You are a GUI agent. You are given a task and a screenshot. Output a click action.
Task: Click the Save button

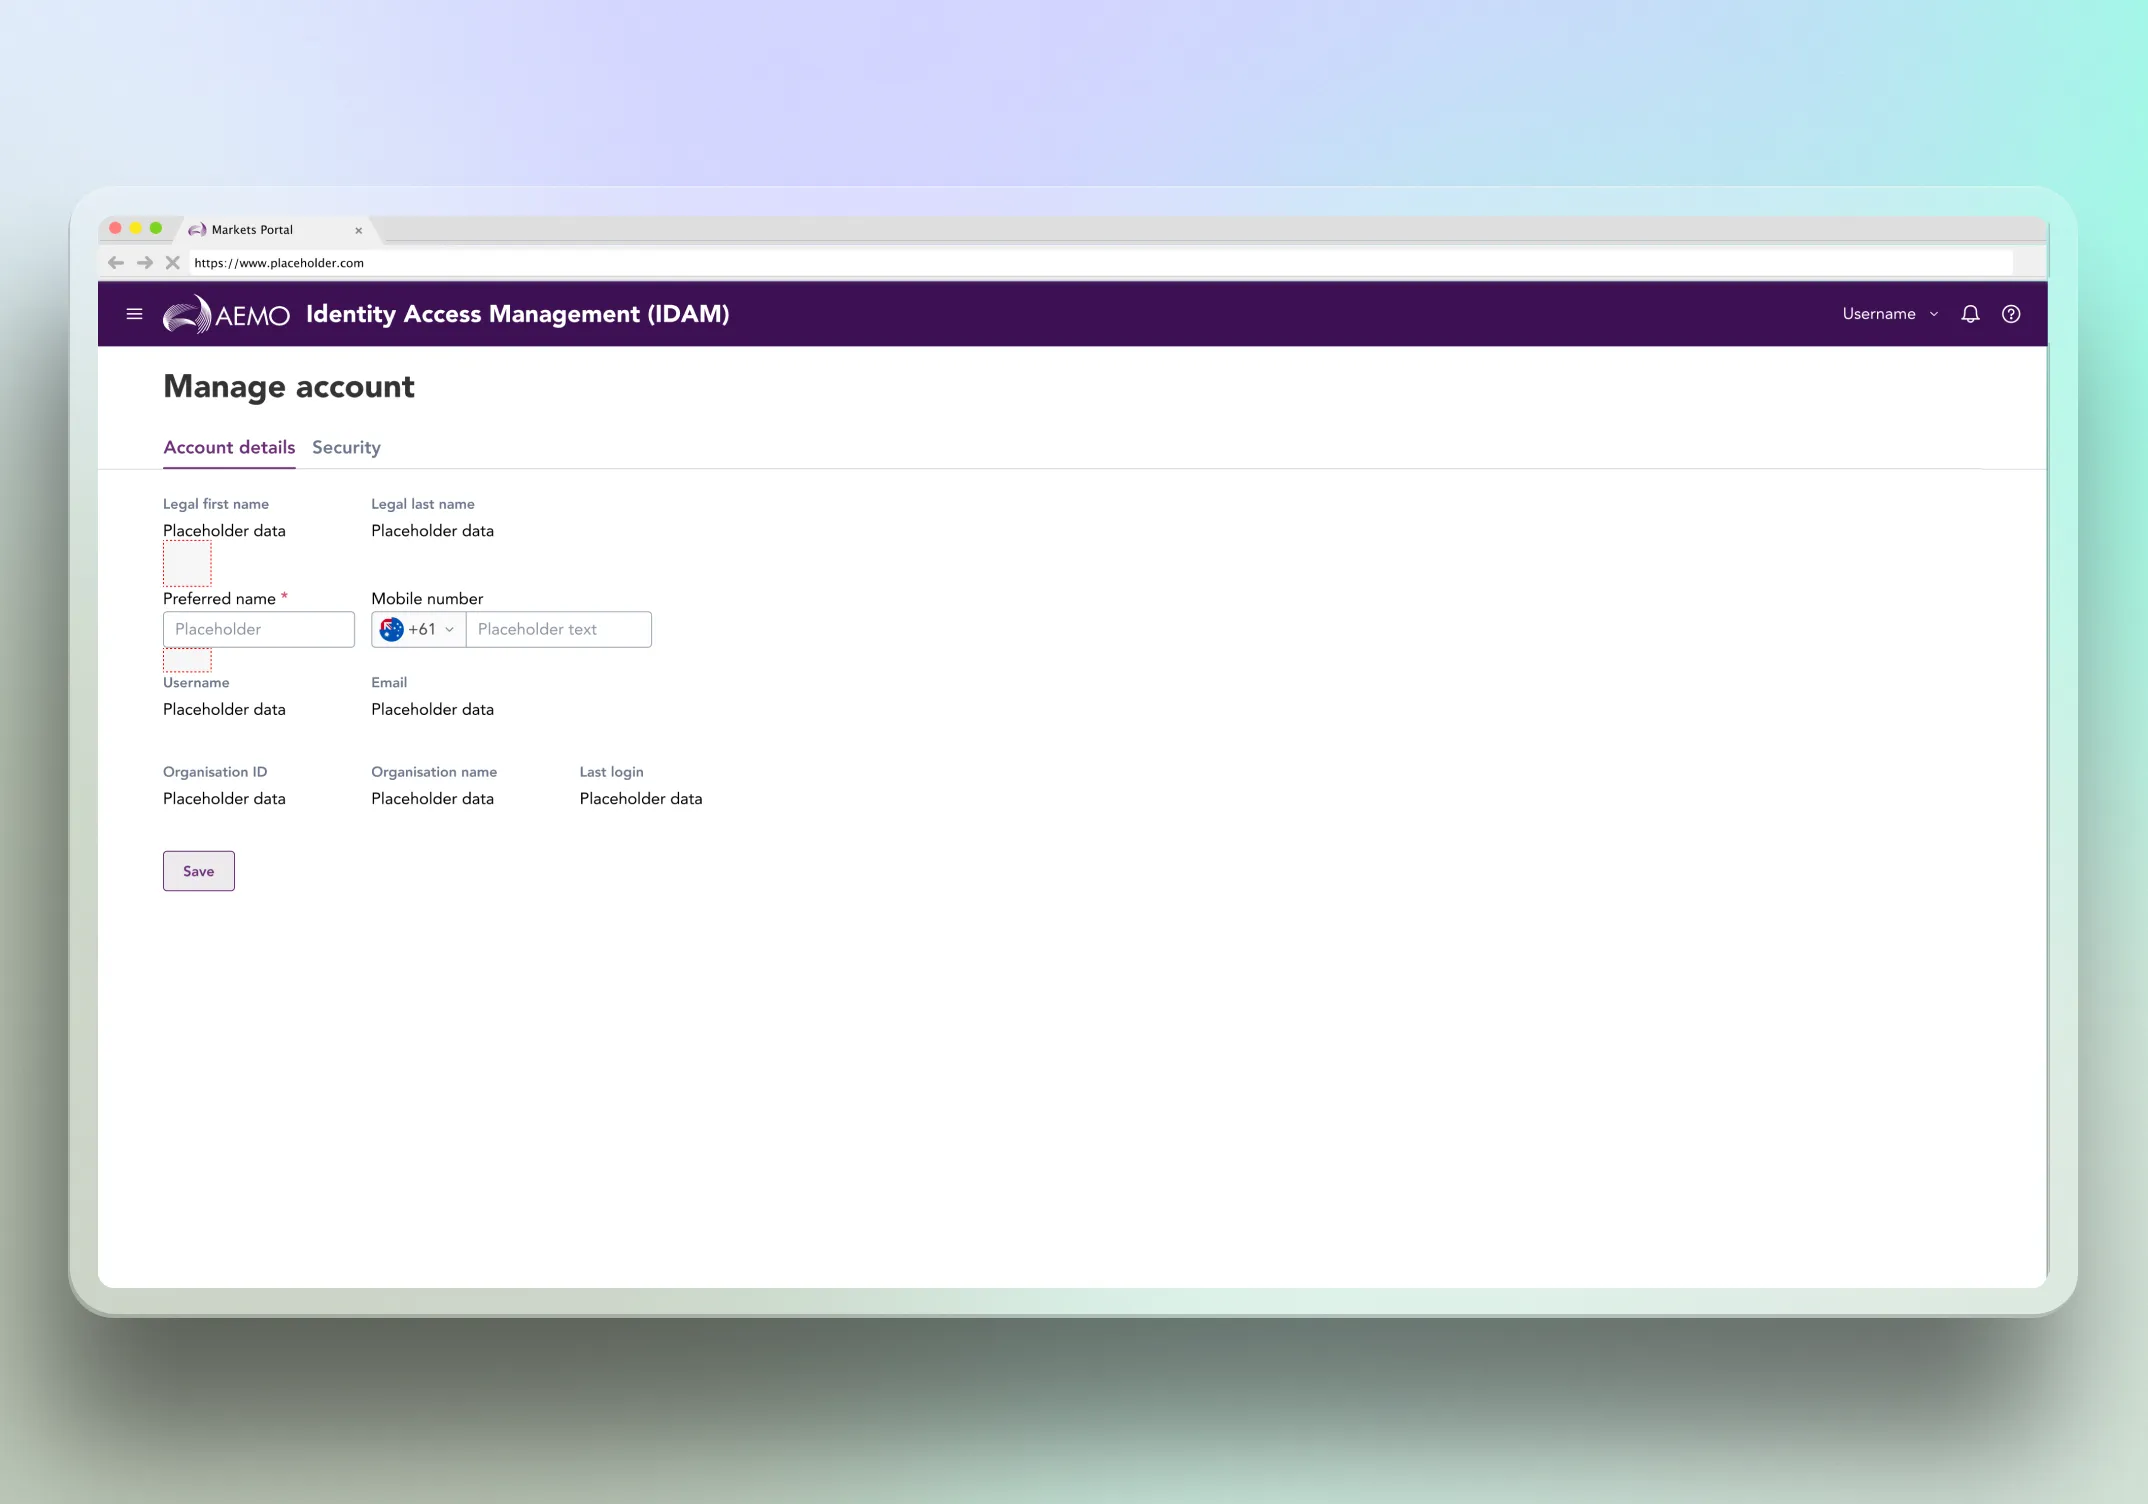tap(199, 871)
